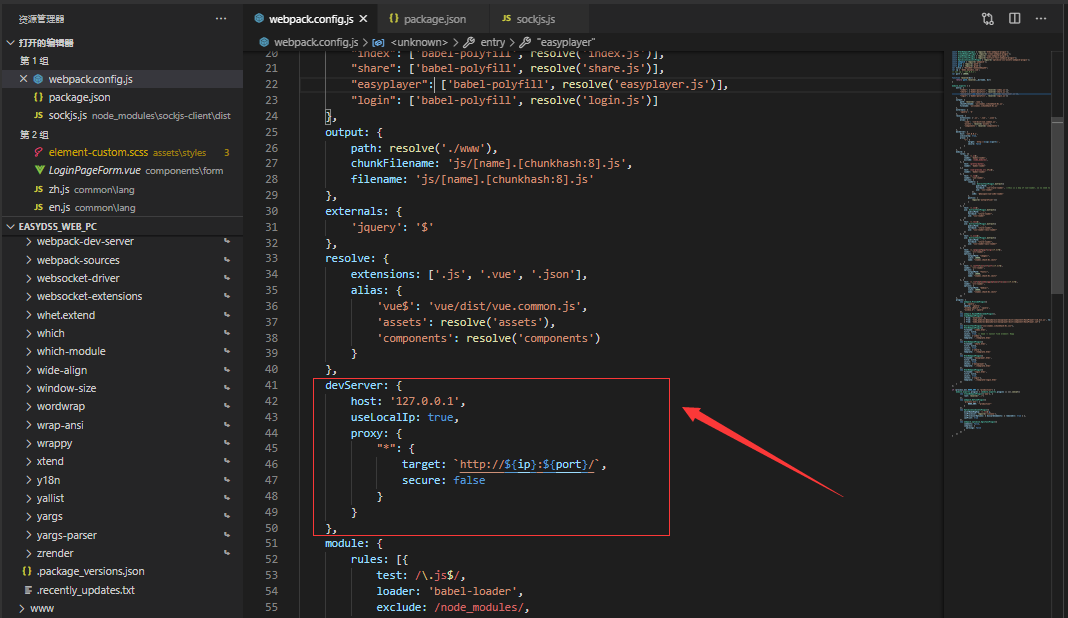
Task: Click the text file icon beside .recently_updates.txt
Action: tap(28, 590)
